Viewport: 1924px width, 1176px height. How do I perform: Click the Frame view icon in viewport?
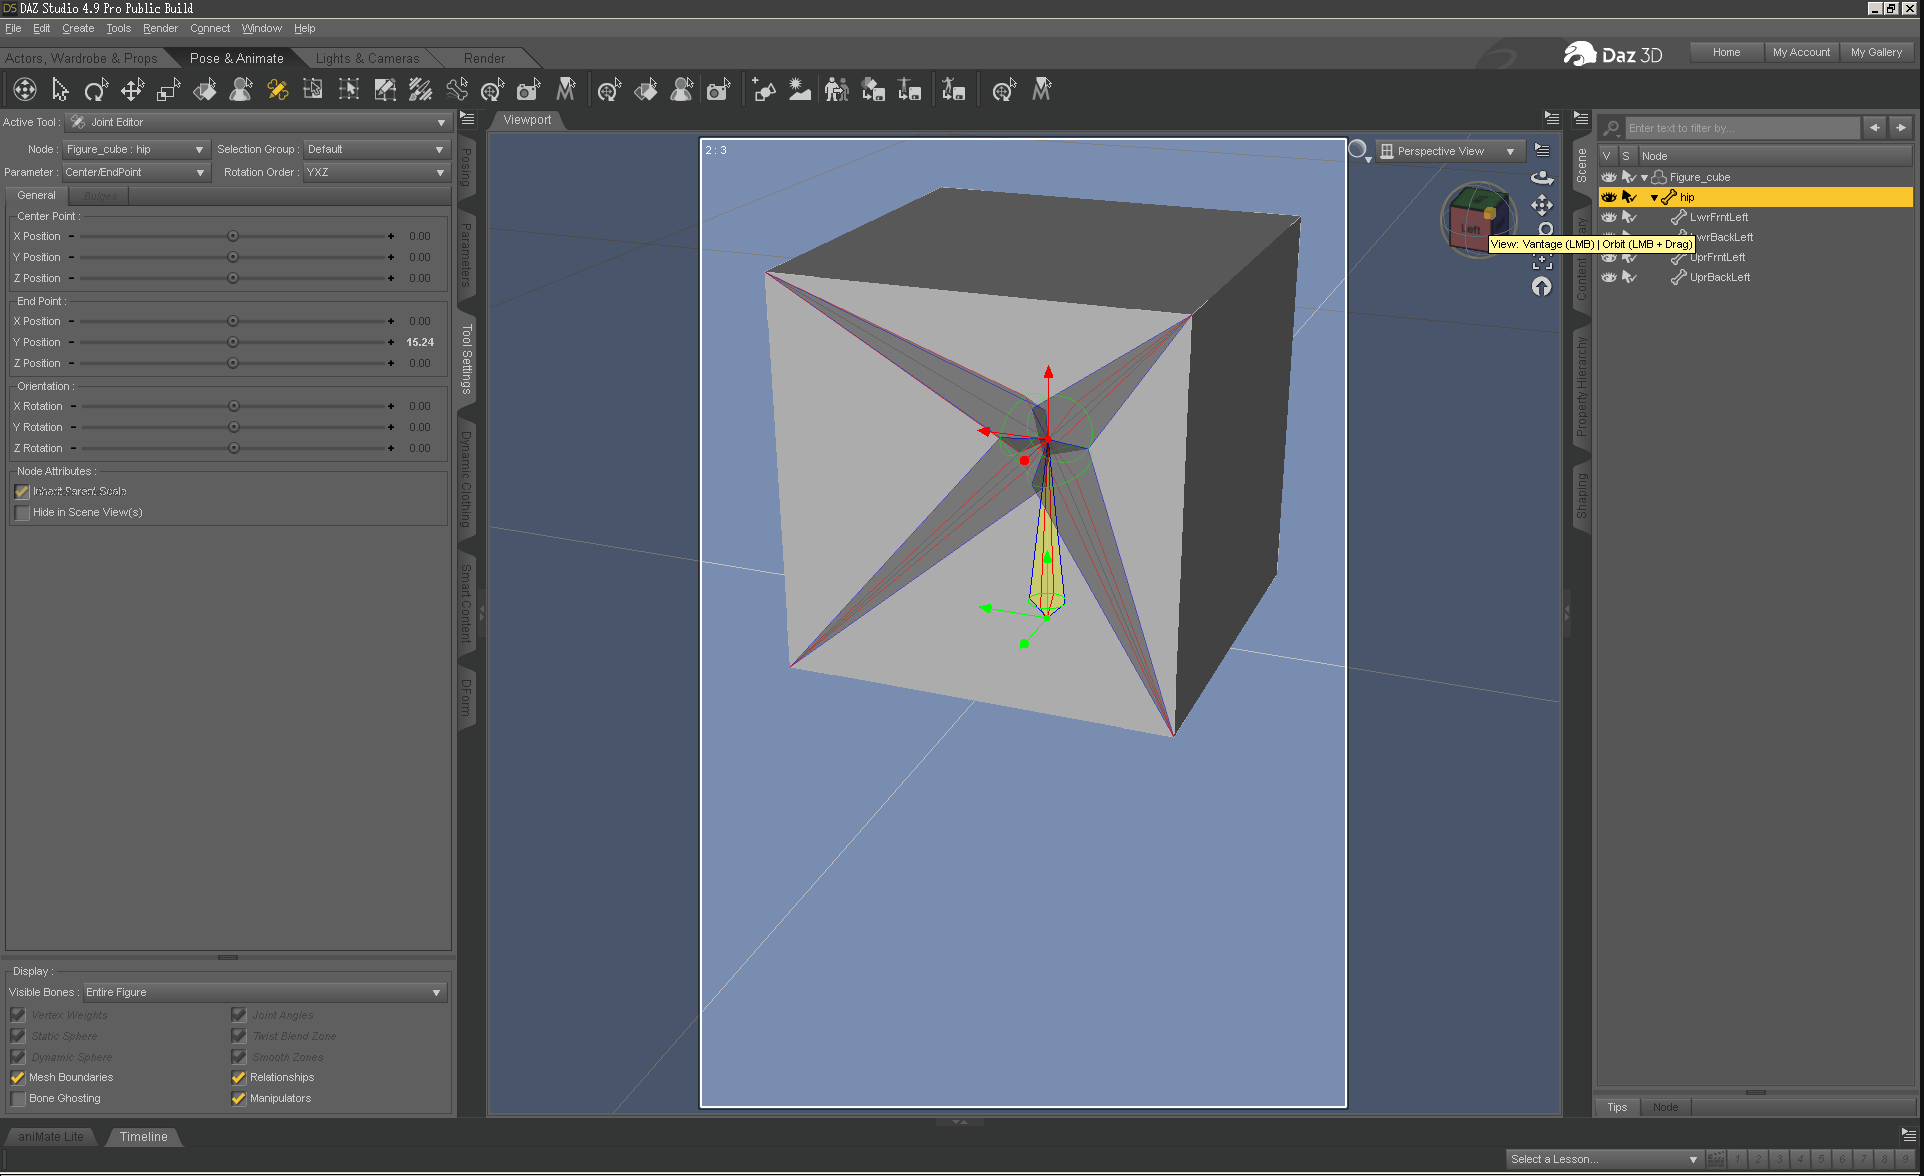pyautogui.click(x=1542, y=262)
